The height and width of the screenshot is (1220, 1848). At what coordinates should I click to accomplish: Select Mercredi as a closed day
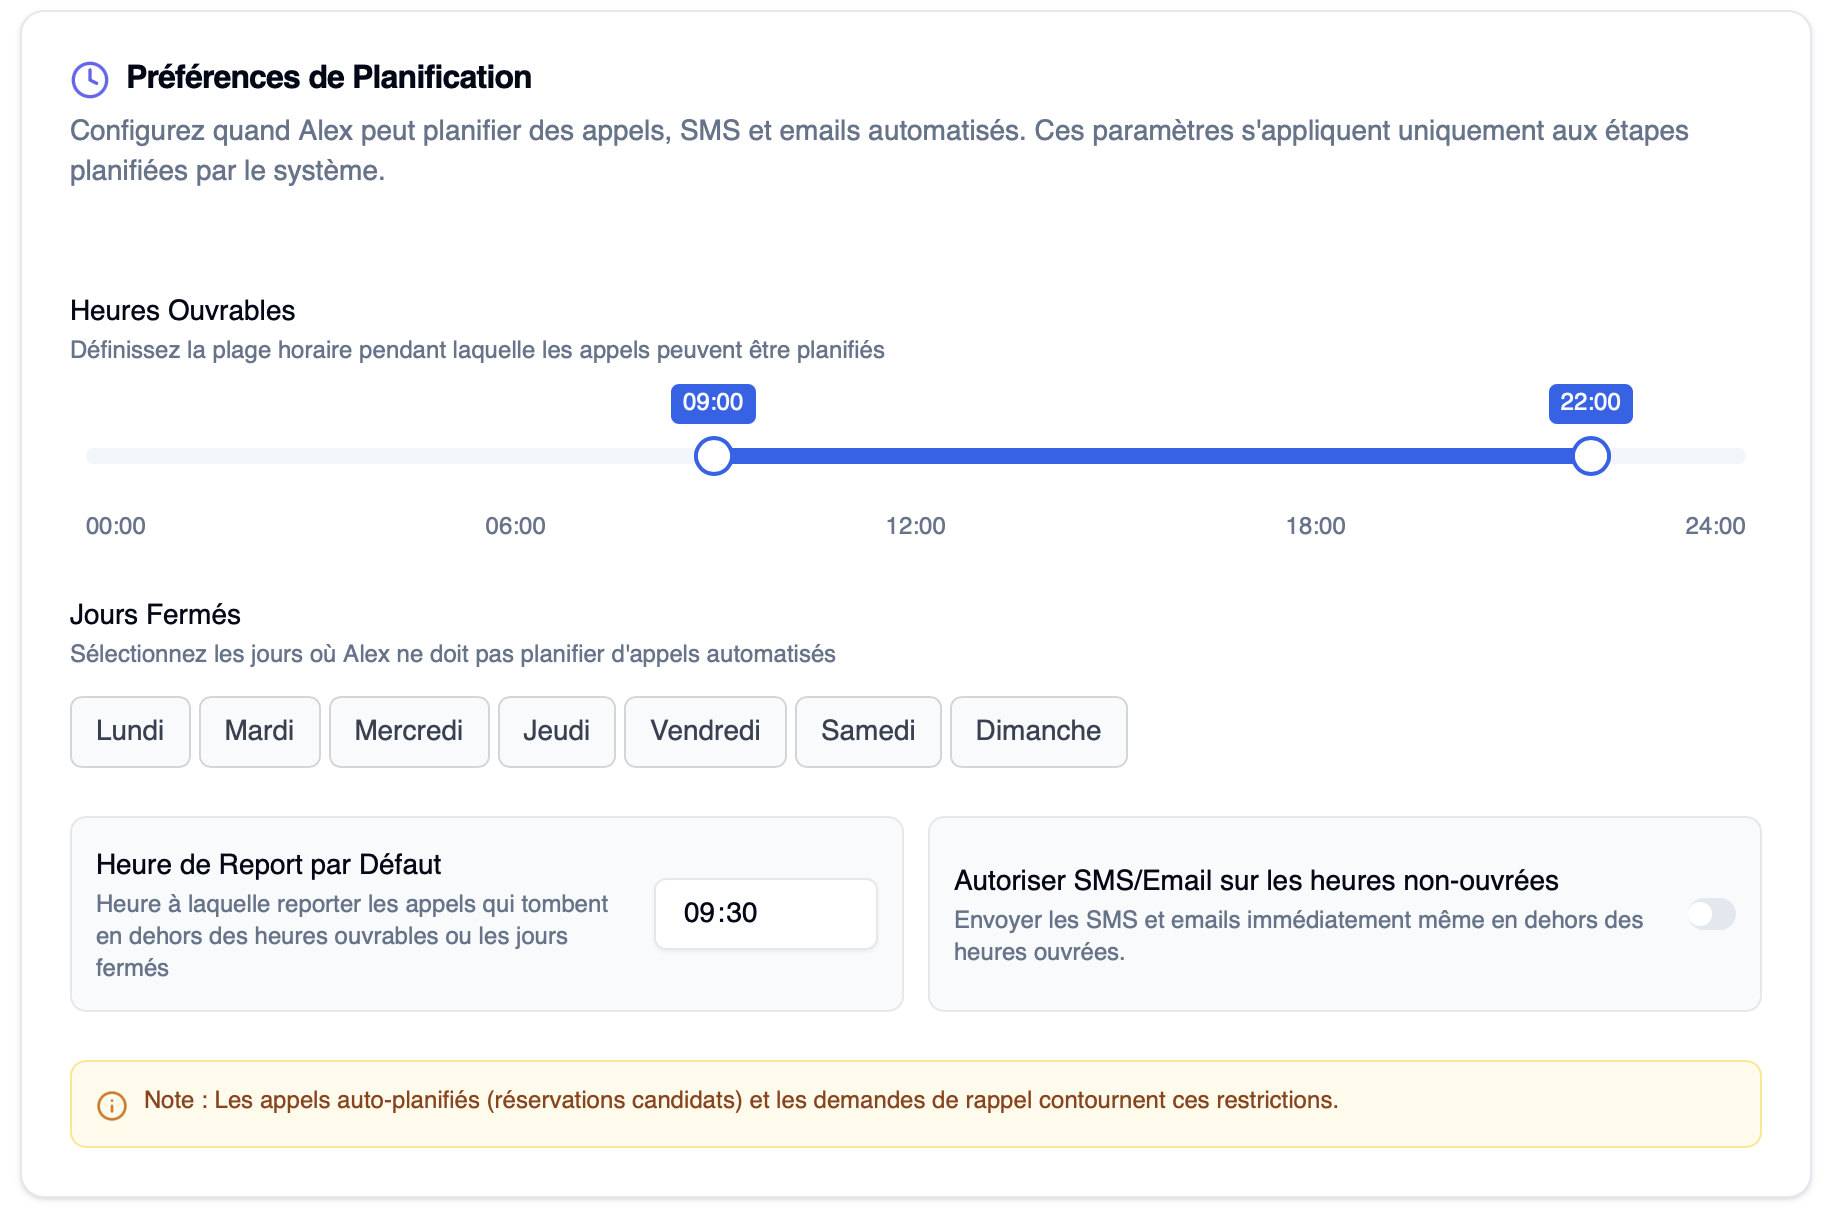409,731
